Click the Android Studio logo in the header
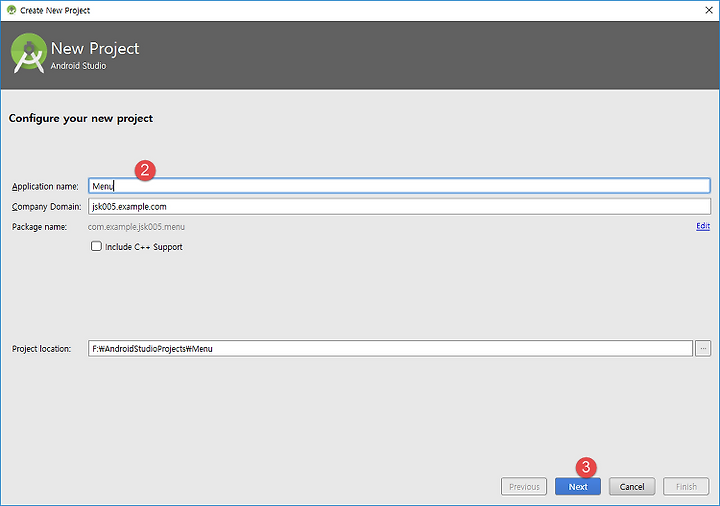 pyautogui.click(x=28, y=53)
